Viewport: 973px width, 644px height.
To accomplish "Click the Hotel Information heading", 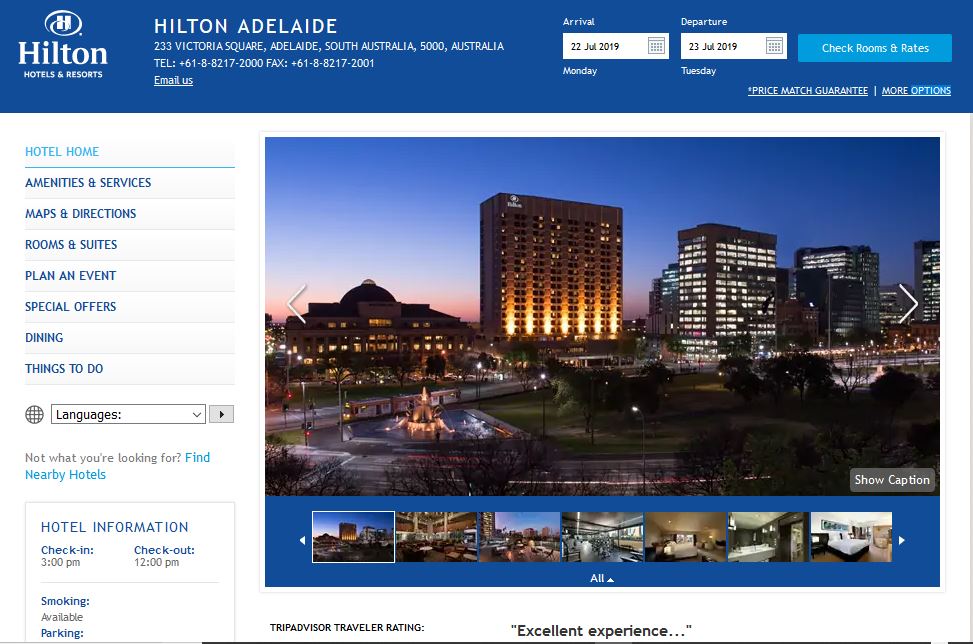I will click(x=114, y=527).
